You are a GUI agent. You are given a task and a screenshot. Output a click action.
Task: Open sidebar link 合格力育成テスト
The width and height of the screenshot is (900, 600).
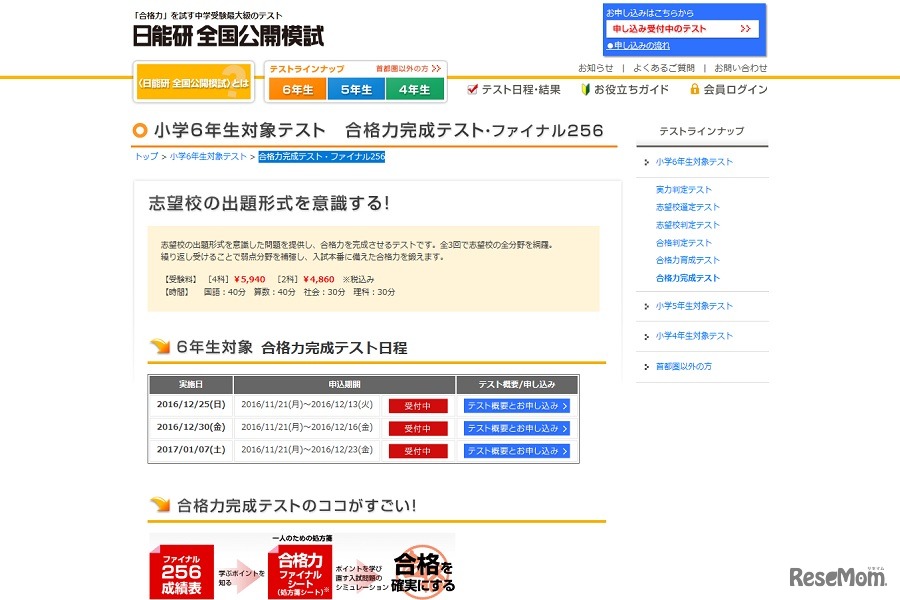688,260
